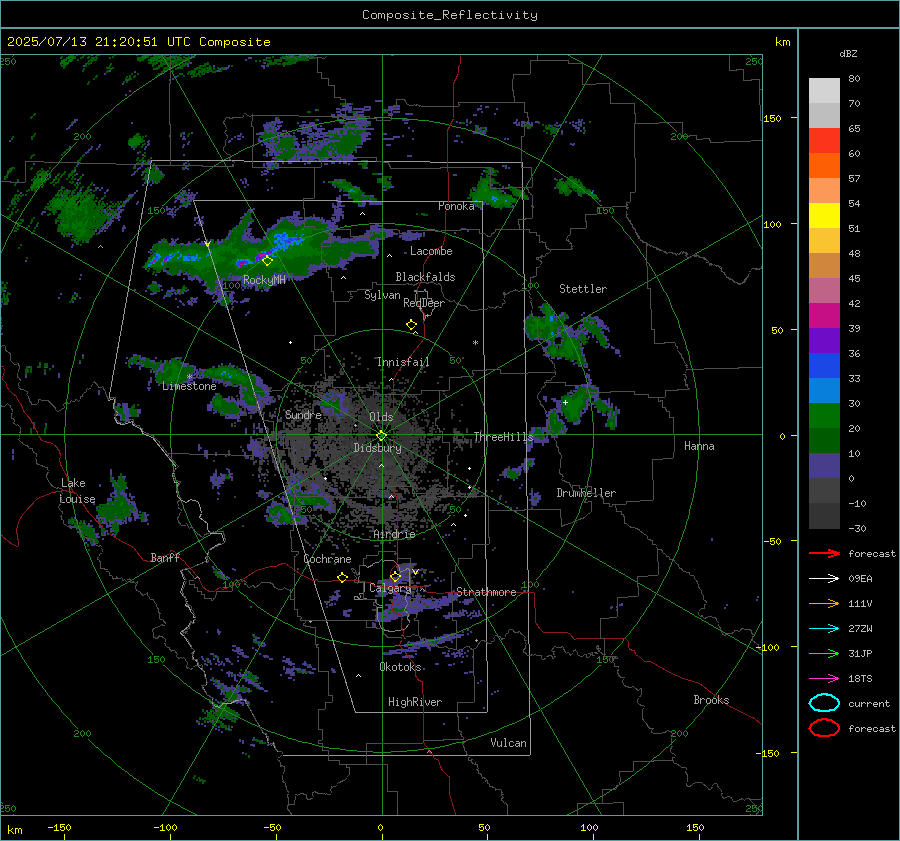Pick the green swatch between 30 and 20 dBZ
900x841 pixels.
tap(824, 416)
